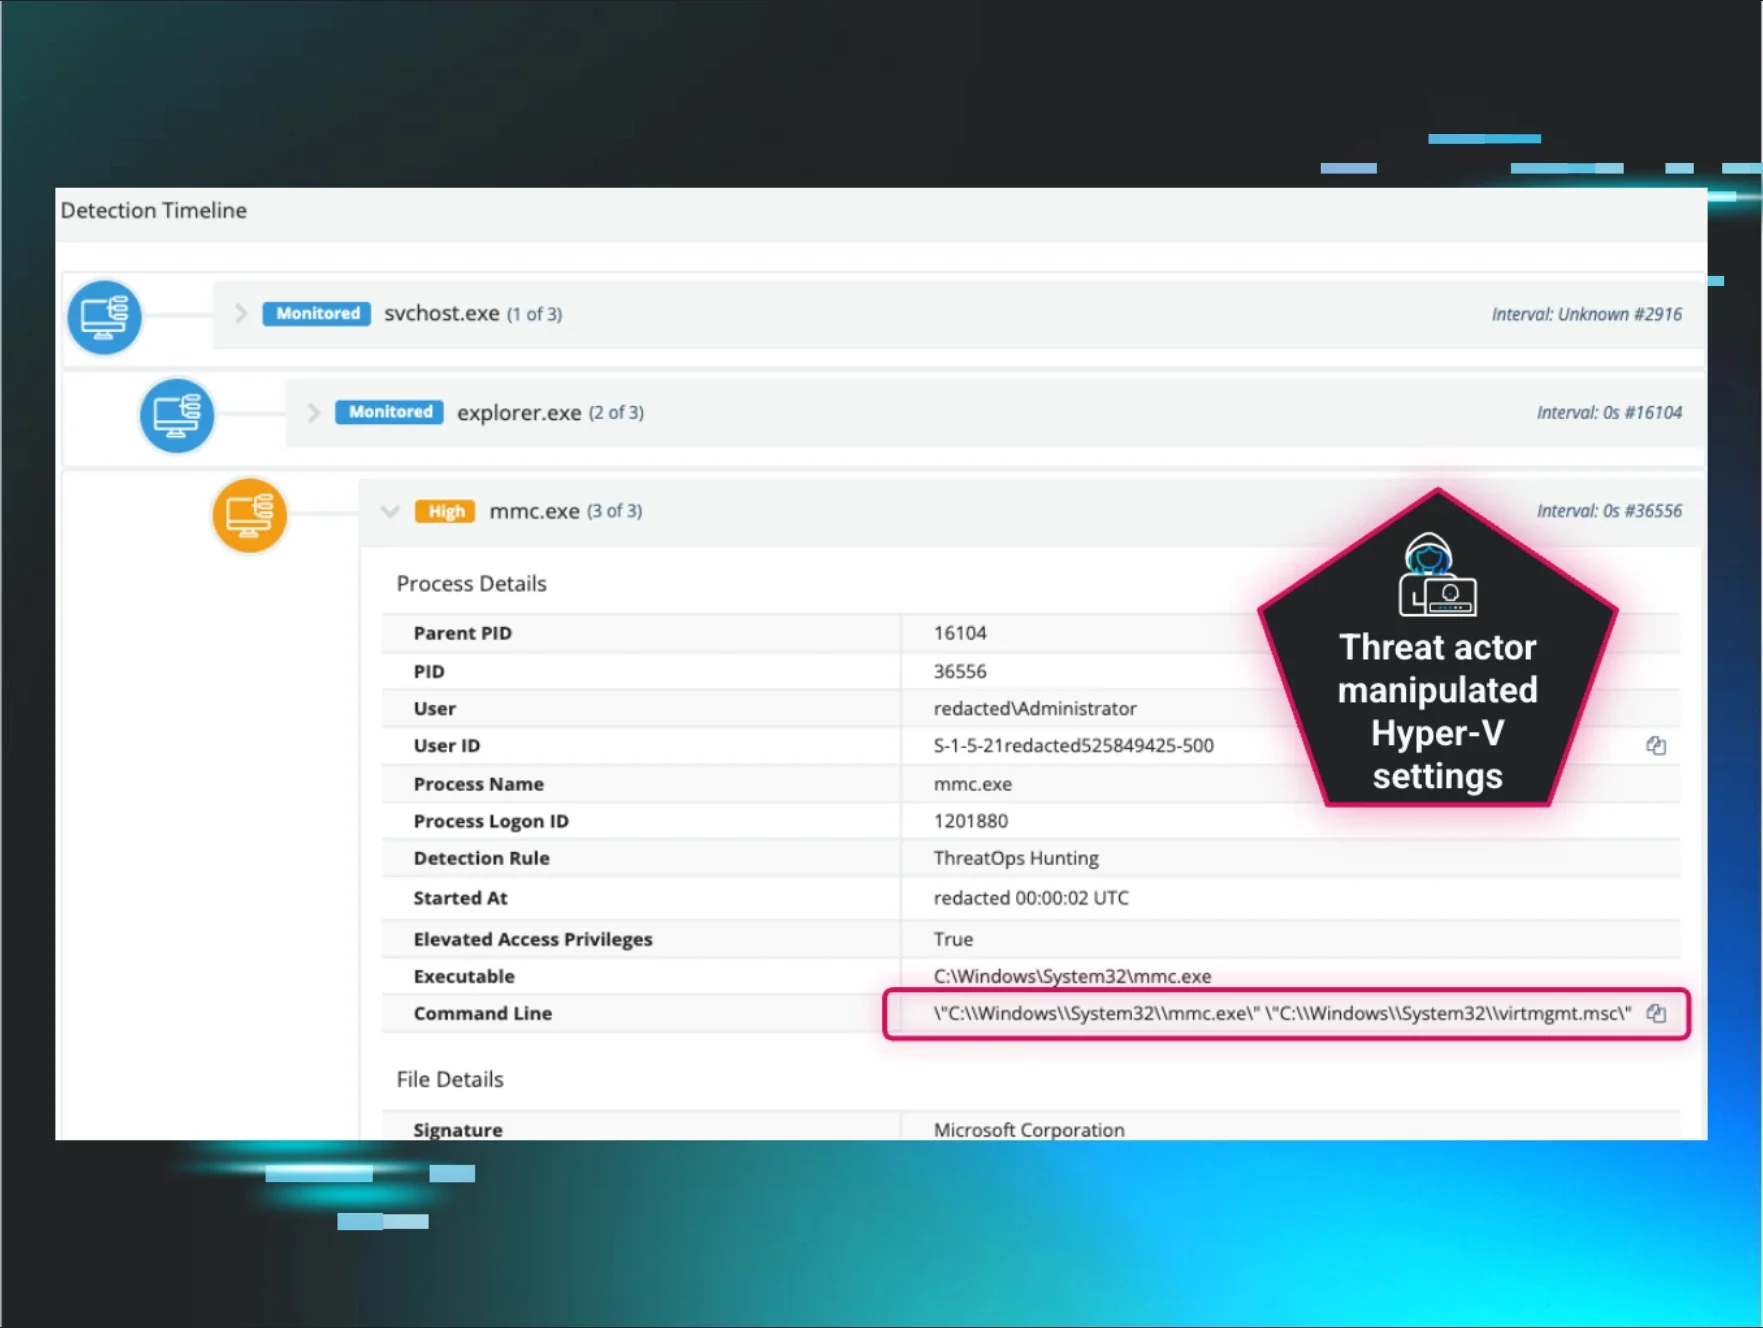This screenshot has width=1763, height=1328.
Task: Click the Monitored badge on svchost.exe
Action: coord(317,314)
